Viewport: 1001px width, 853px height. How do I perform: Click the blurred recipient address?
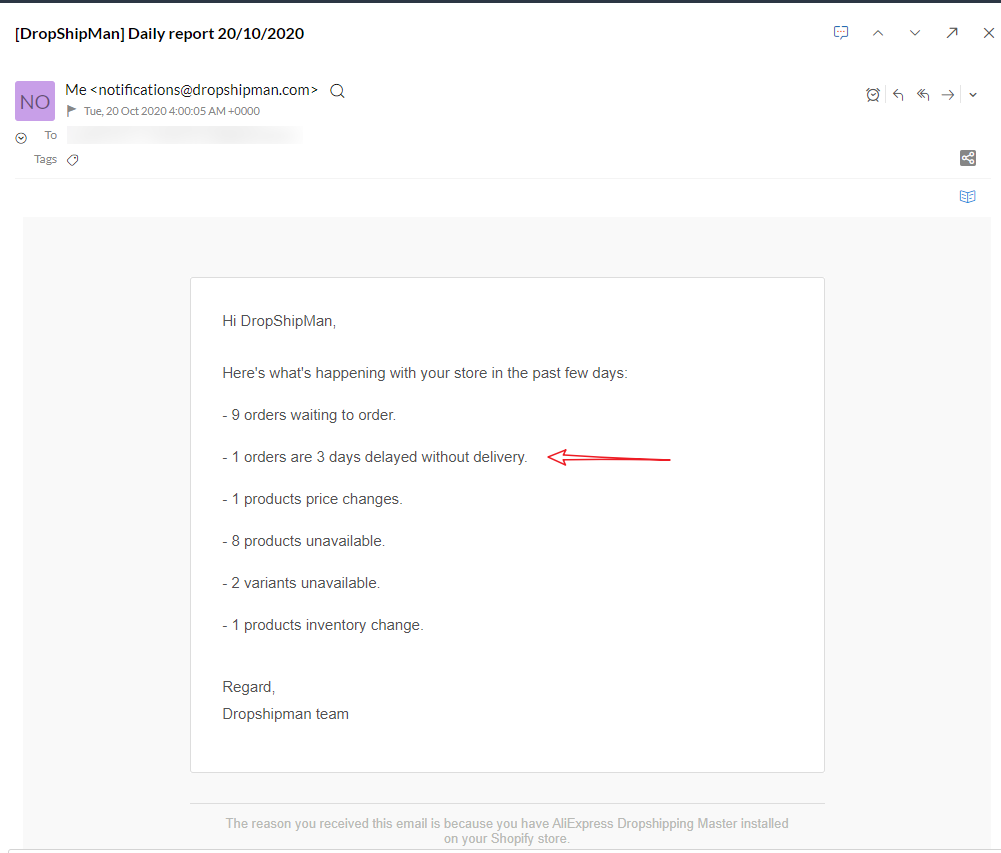184,135
